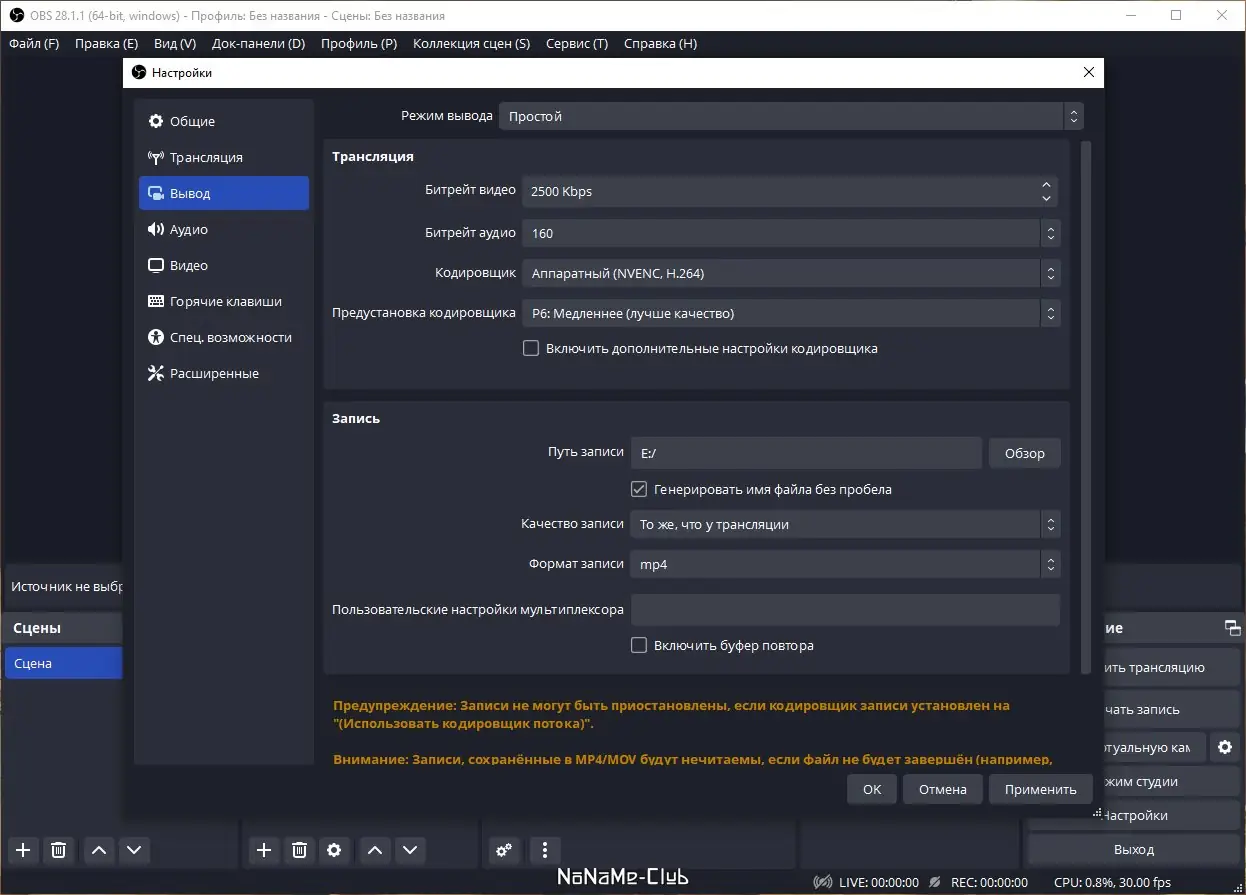
Task: Open the Качество записи dropdown
Action: [x=845, y=524]
